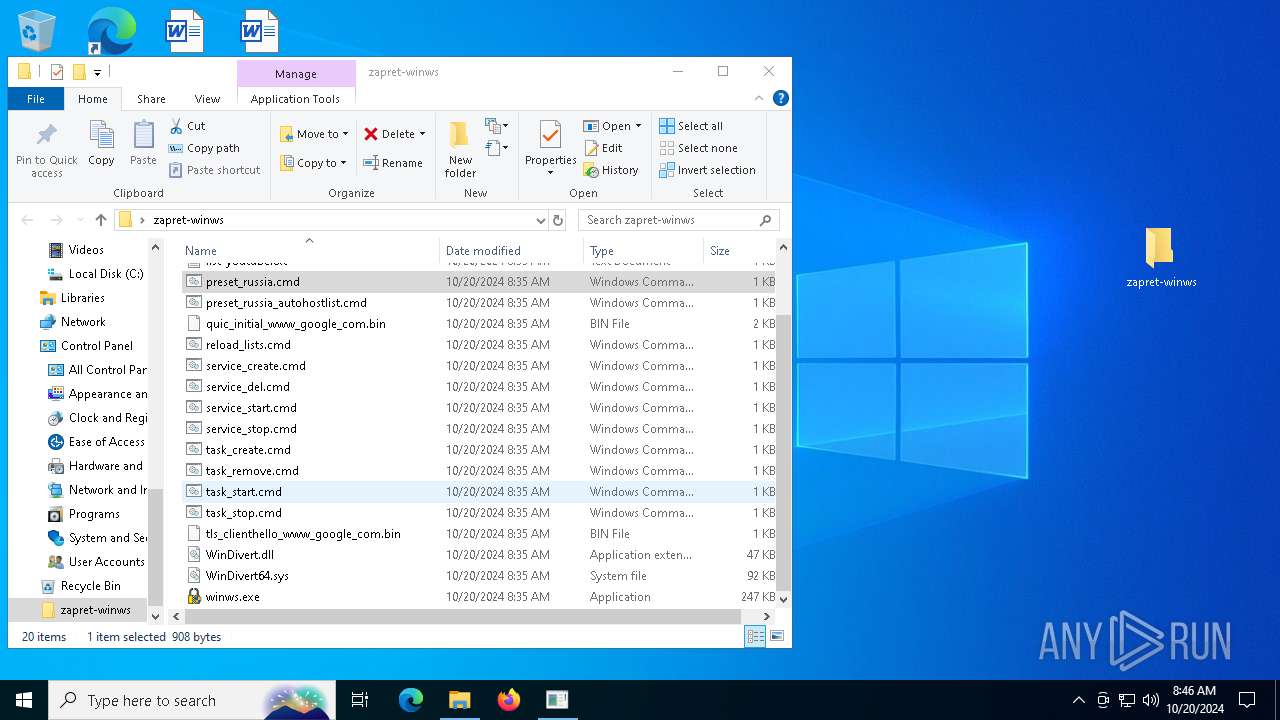Select Libraries in navigation pane
The width and height of the screenshot is (1280, 720).
point(82,298)
